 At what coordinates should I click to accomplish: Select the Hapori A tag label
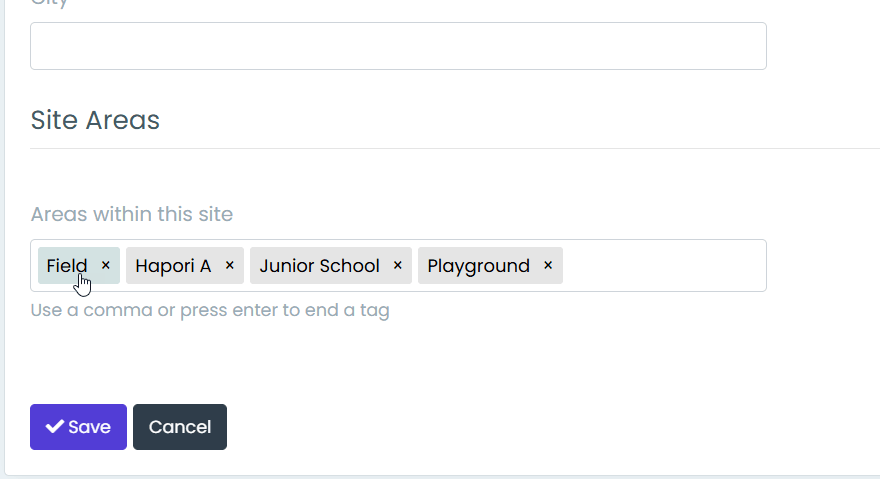click(173, 266)
